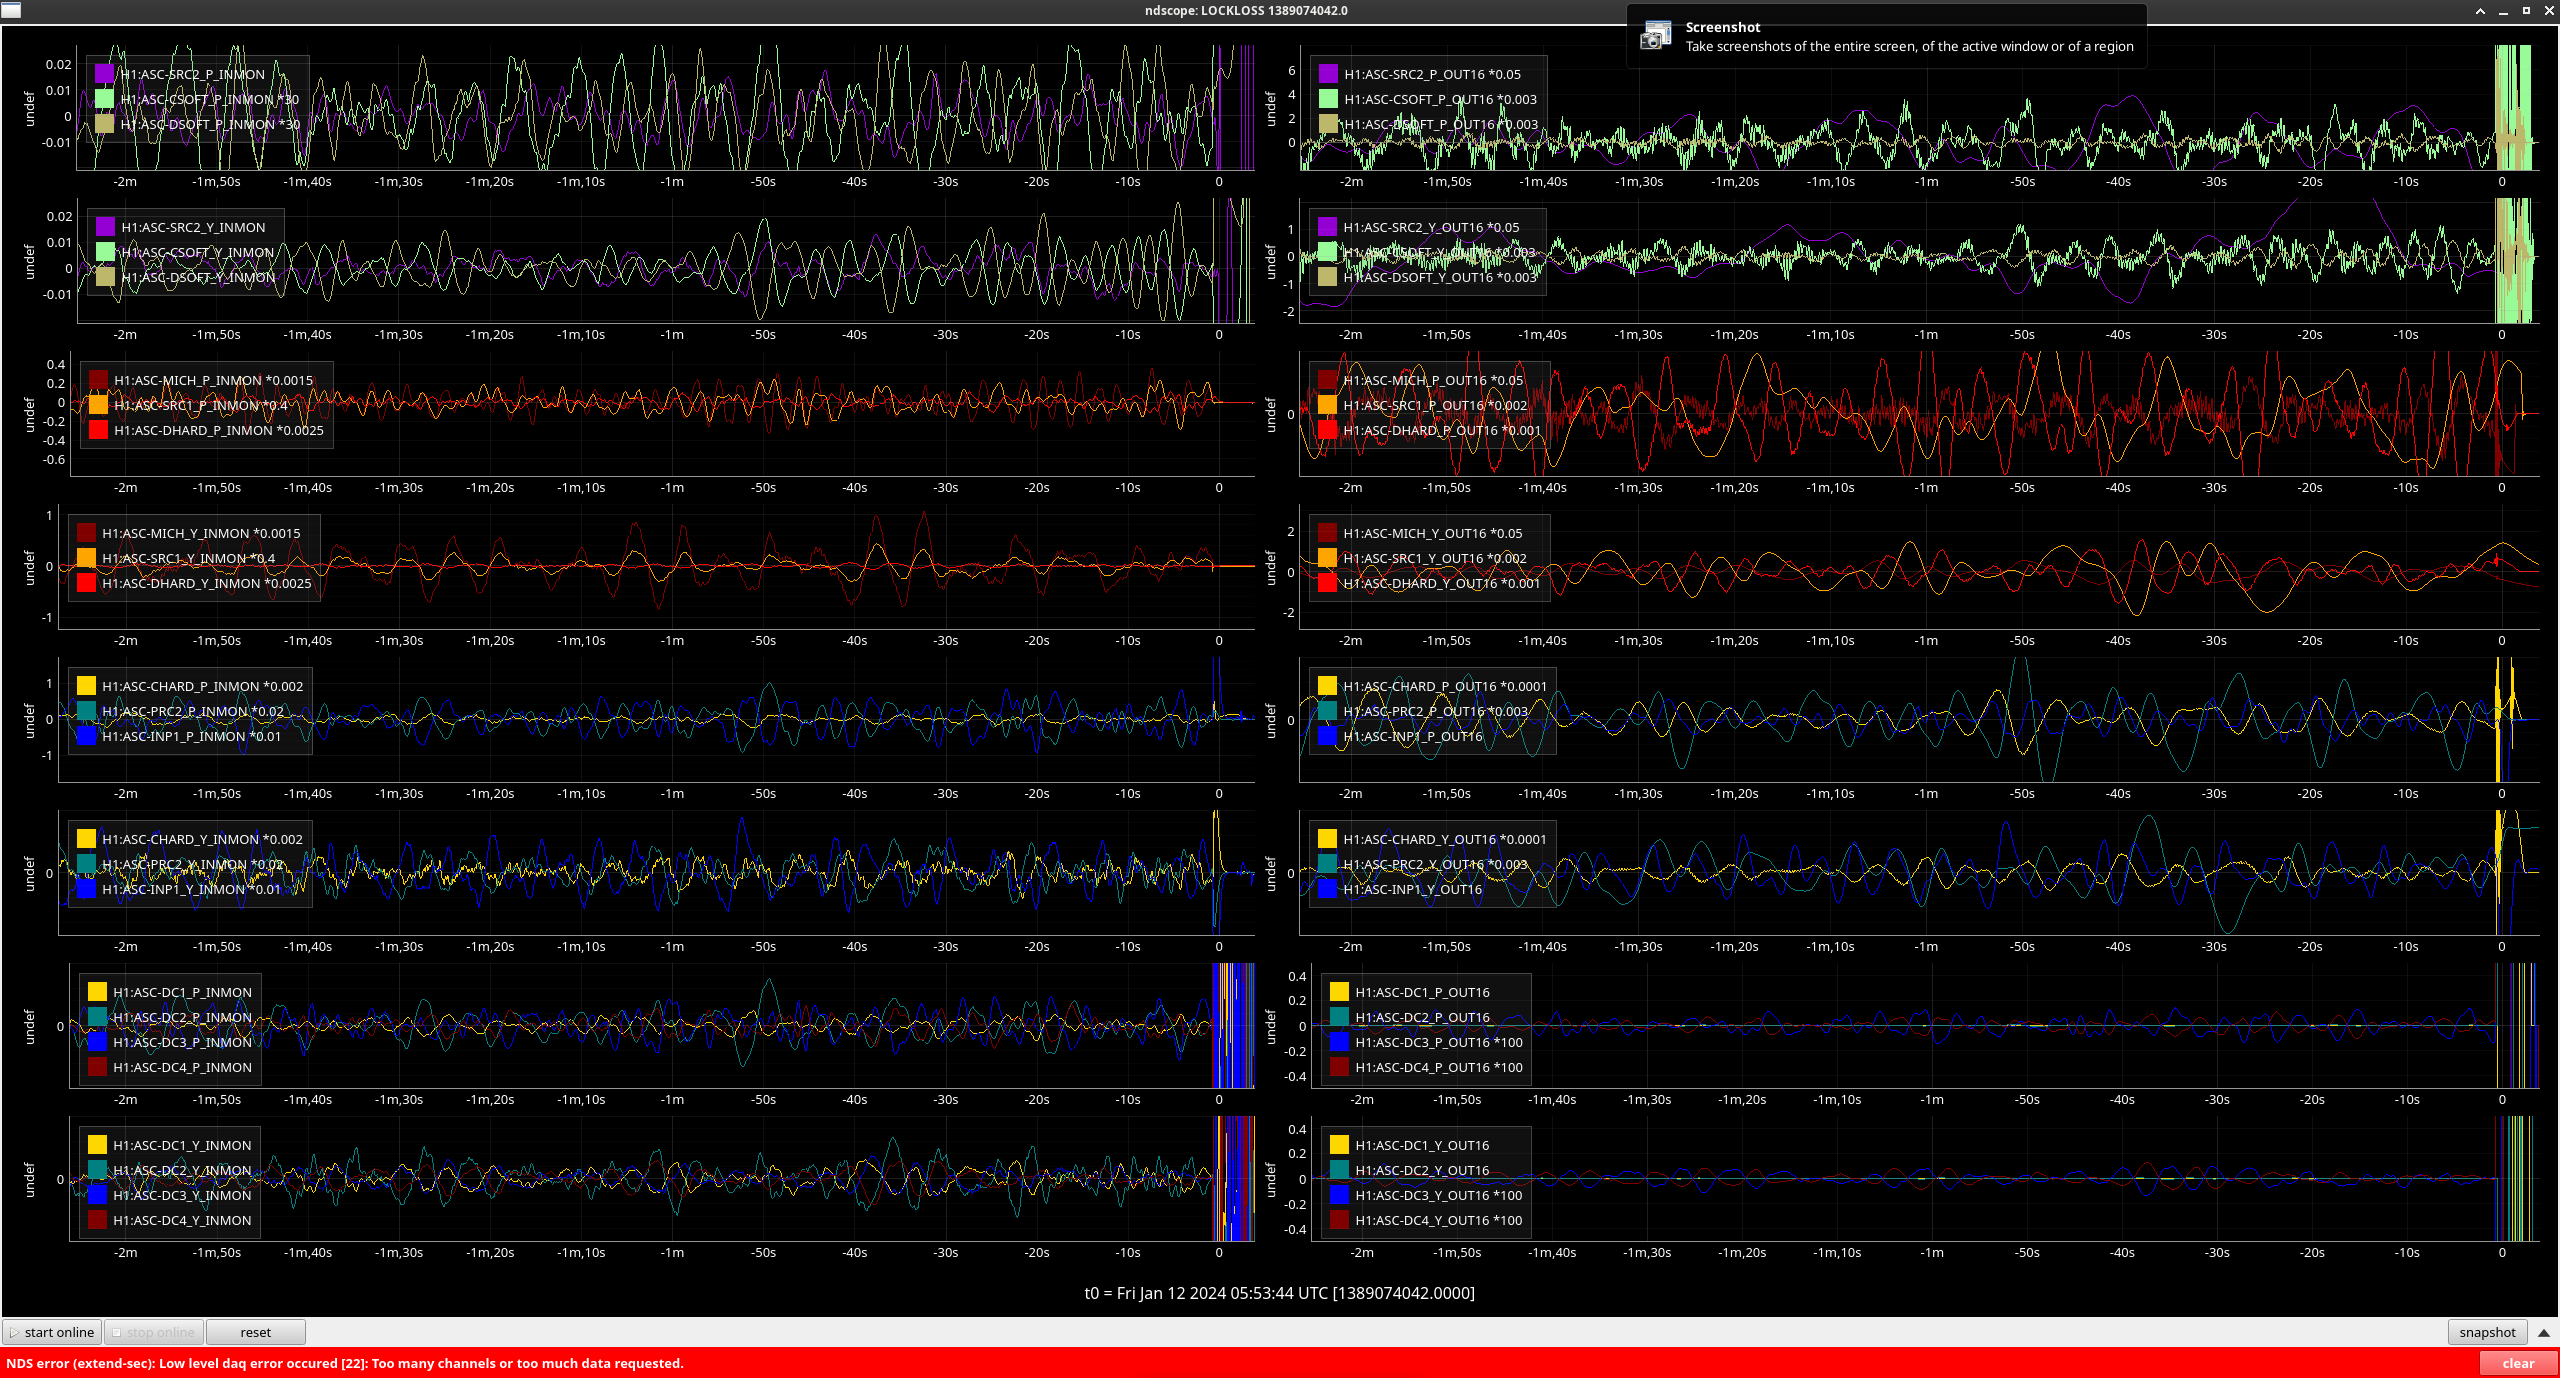Click the H1:ASC-DHARD_P_OUT16 *0.001 legend label

(1442, 431)
